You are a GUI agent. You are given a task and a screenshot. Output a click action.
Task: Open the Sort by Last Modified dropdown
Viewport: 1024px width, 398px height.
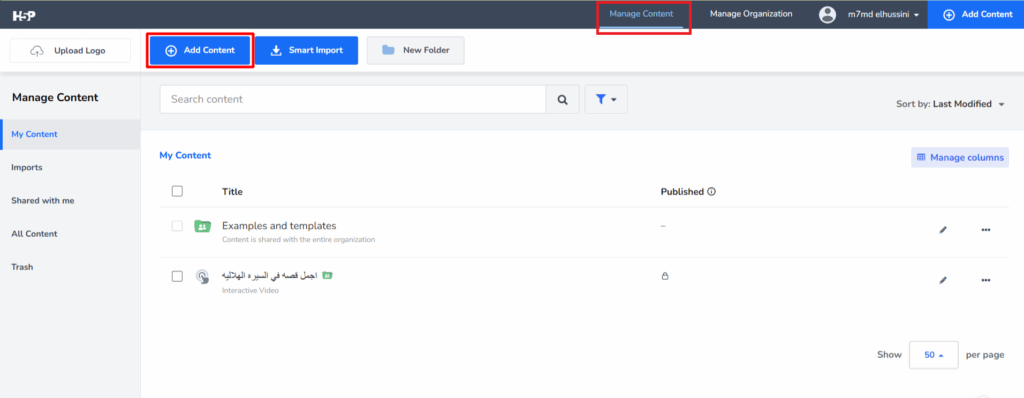pyautogui.click(x=950, y=104)
